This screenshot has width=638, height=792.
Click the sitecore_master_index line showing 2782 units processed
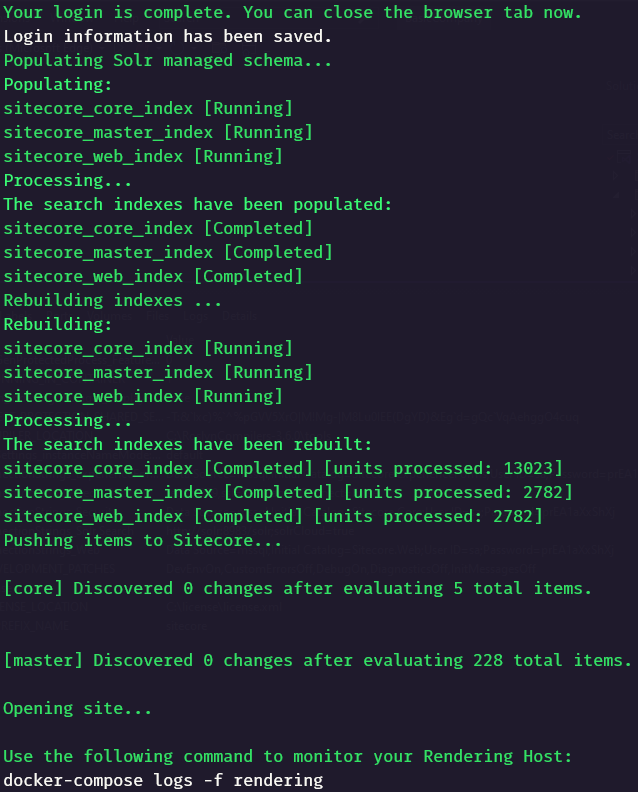click(288, 492)
